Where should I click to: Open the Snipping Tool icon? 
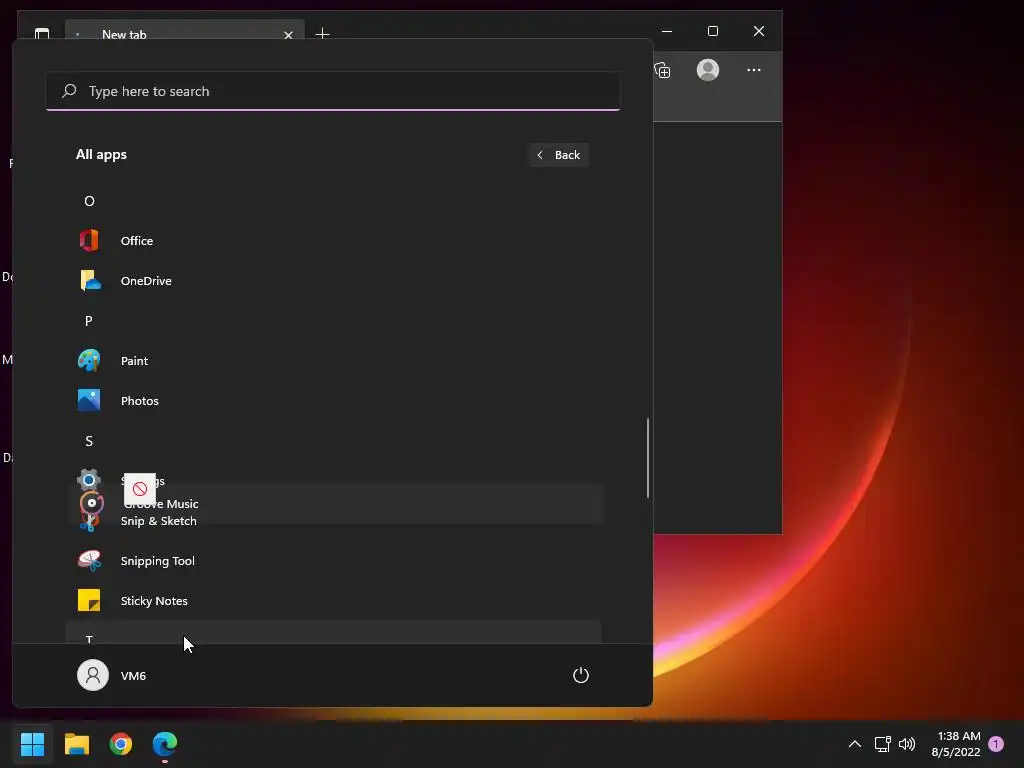coord(89,560)
